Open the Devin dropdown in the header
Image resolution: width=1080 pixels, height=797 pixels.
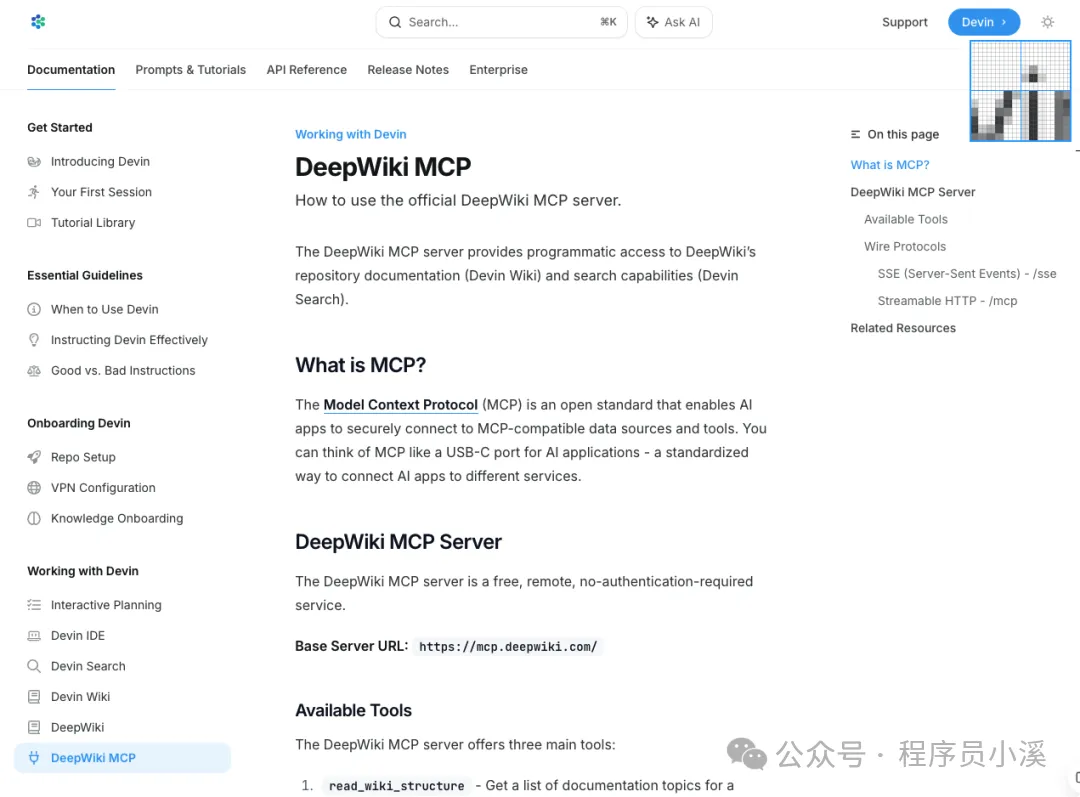tap(983, 21)
